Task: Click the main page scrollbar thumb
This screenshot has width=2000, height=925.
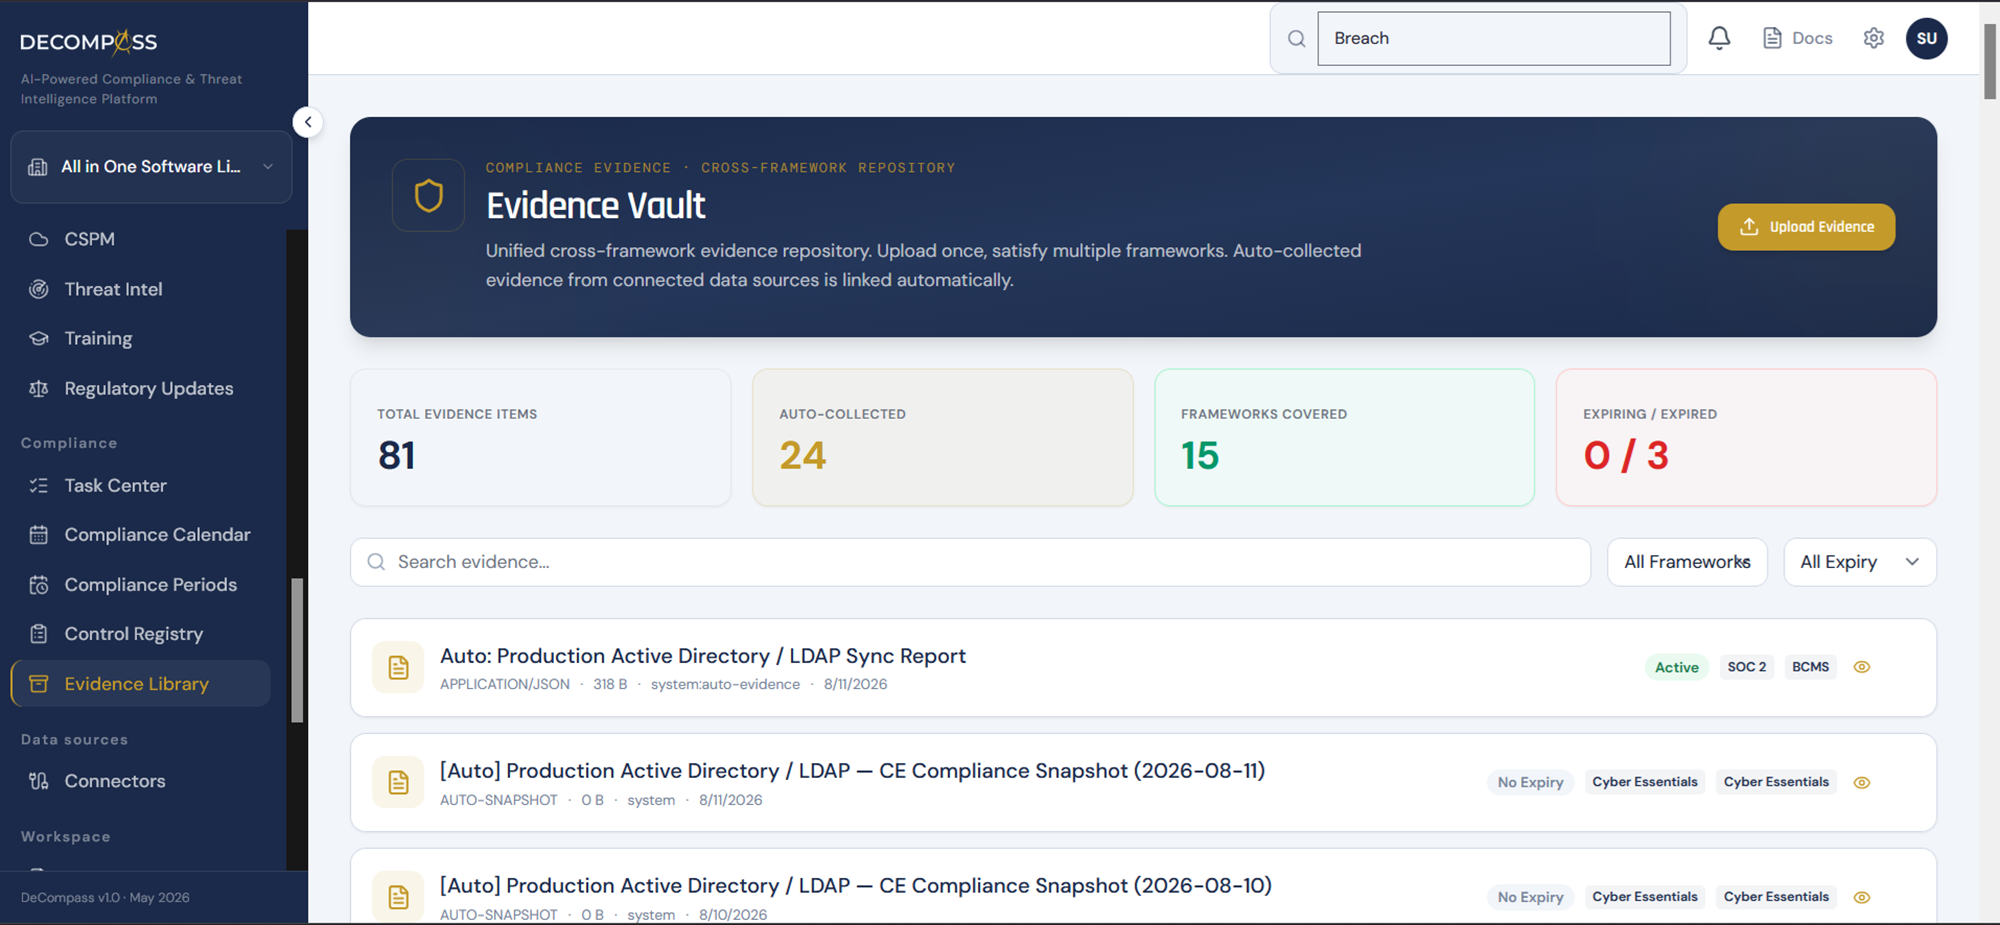Action: (1989, 60)
